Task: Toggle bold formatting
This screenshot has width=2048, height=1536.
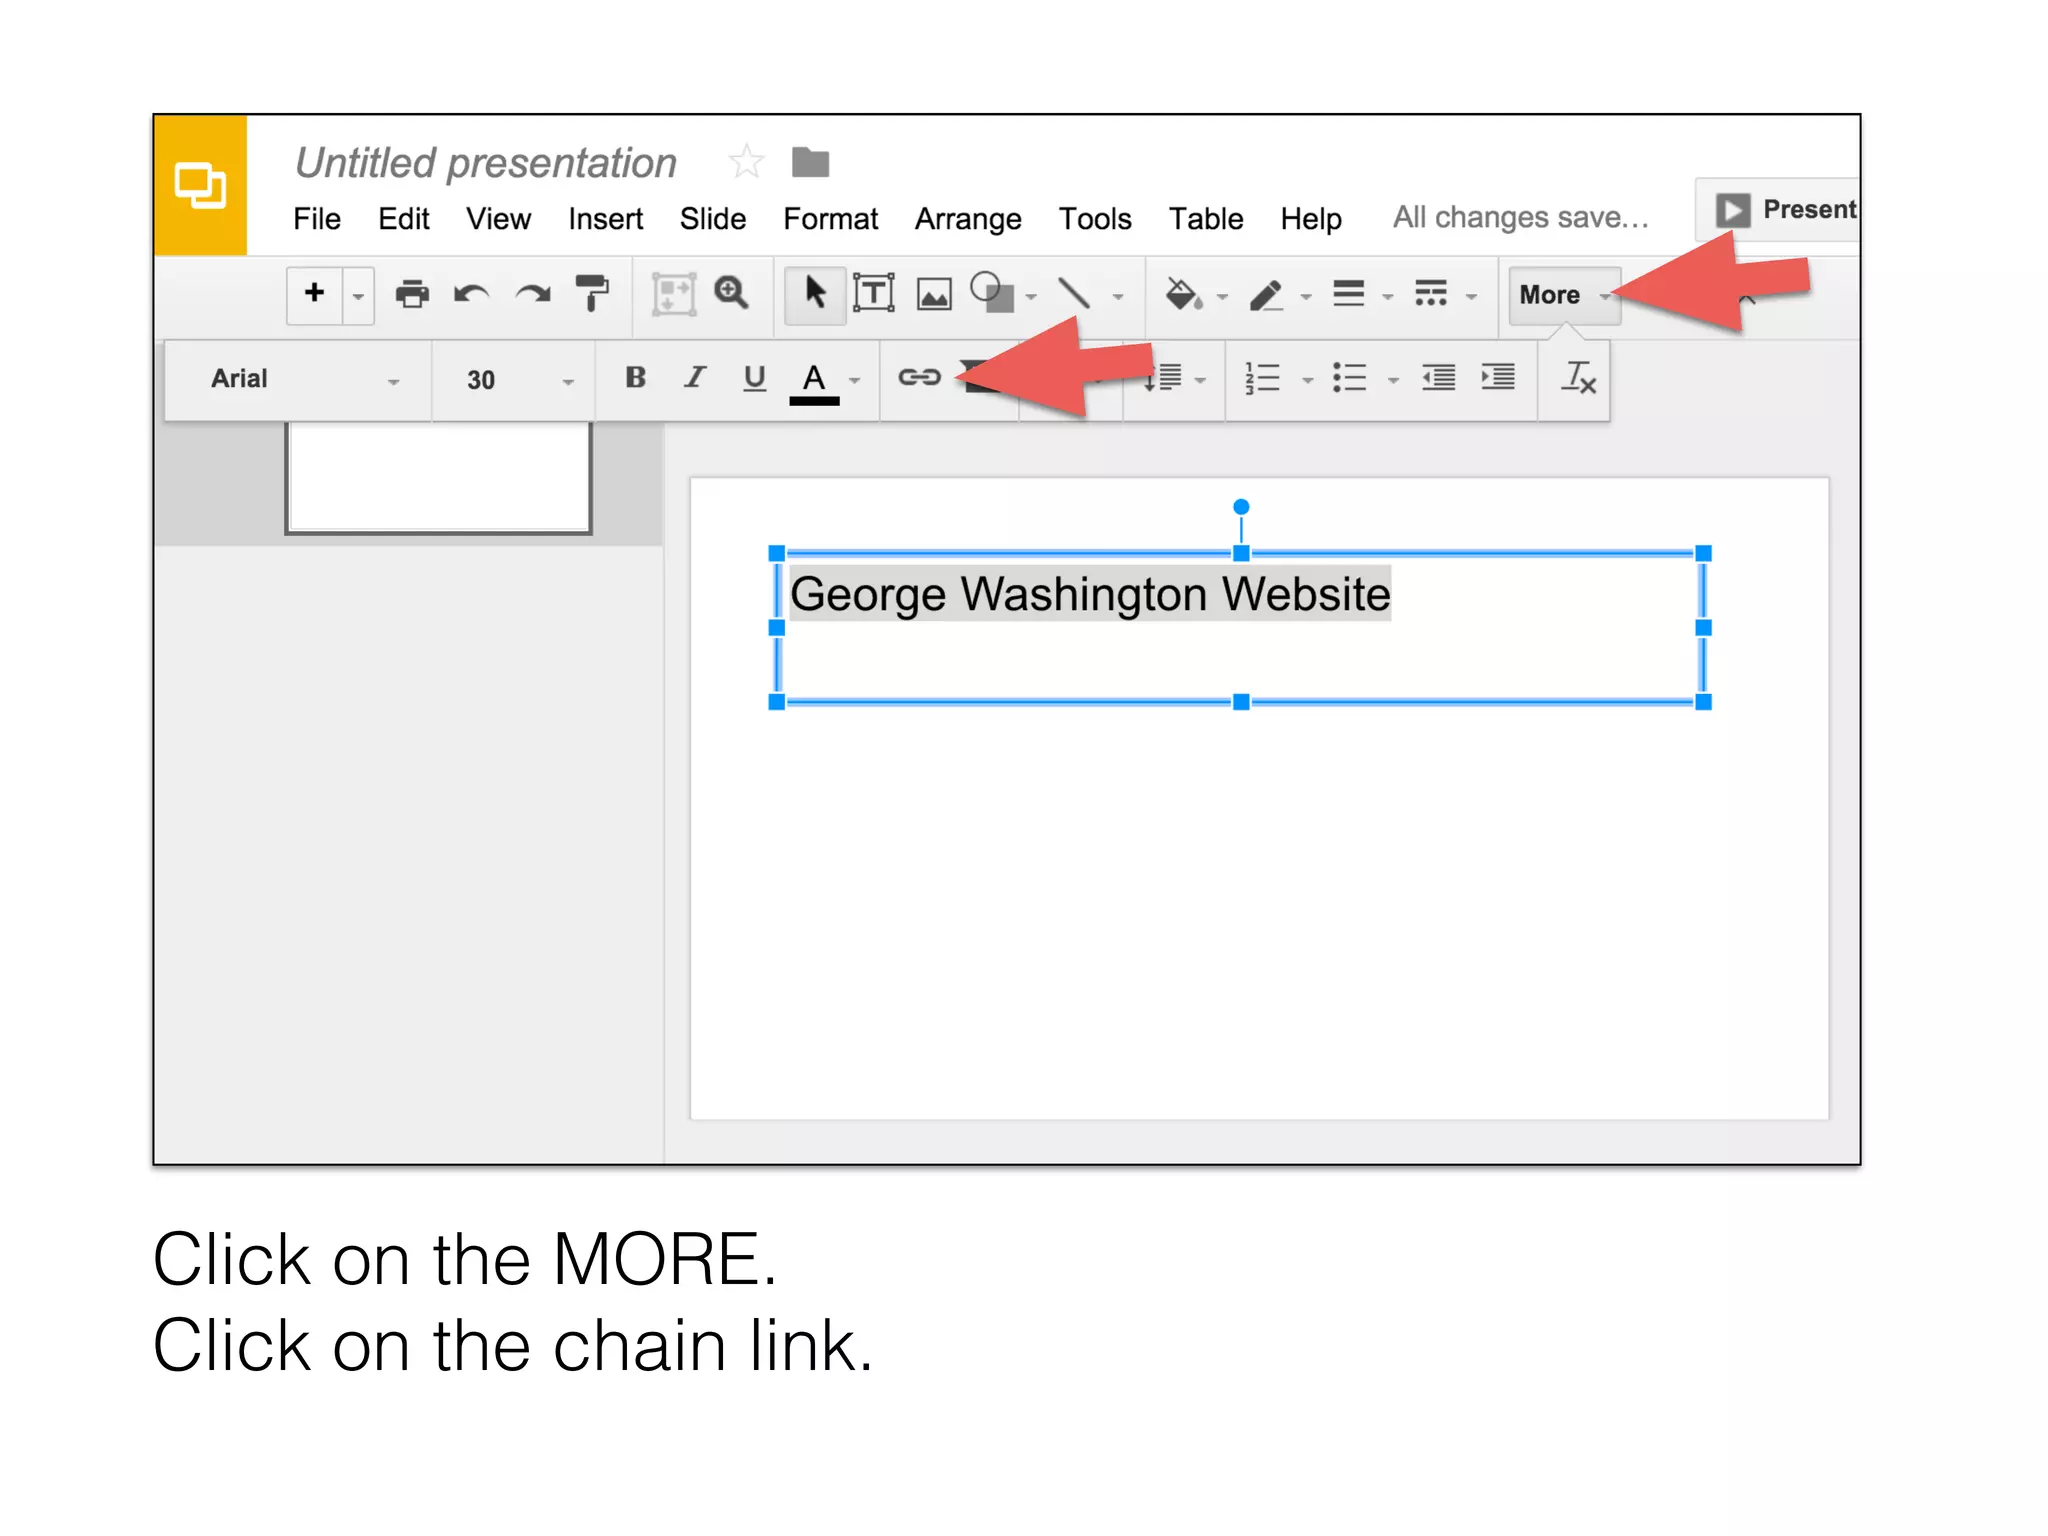Action: (x=635, y=377)
